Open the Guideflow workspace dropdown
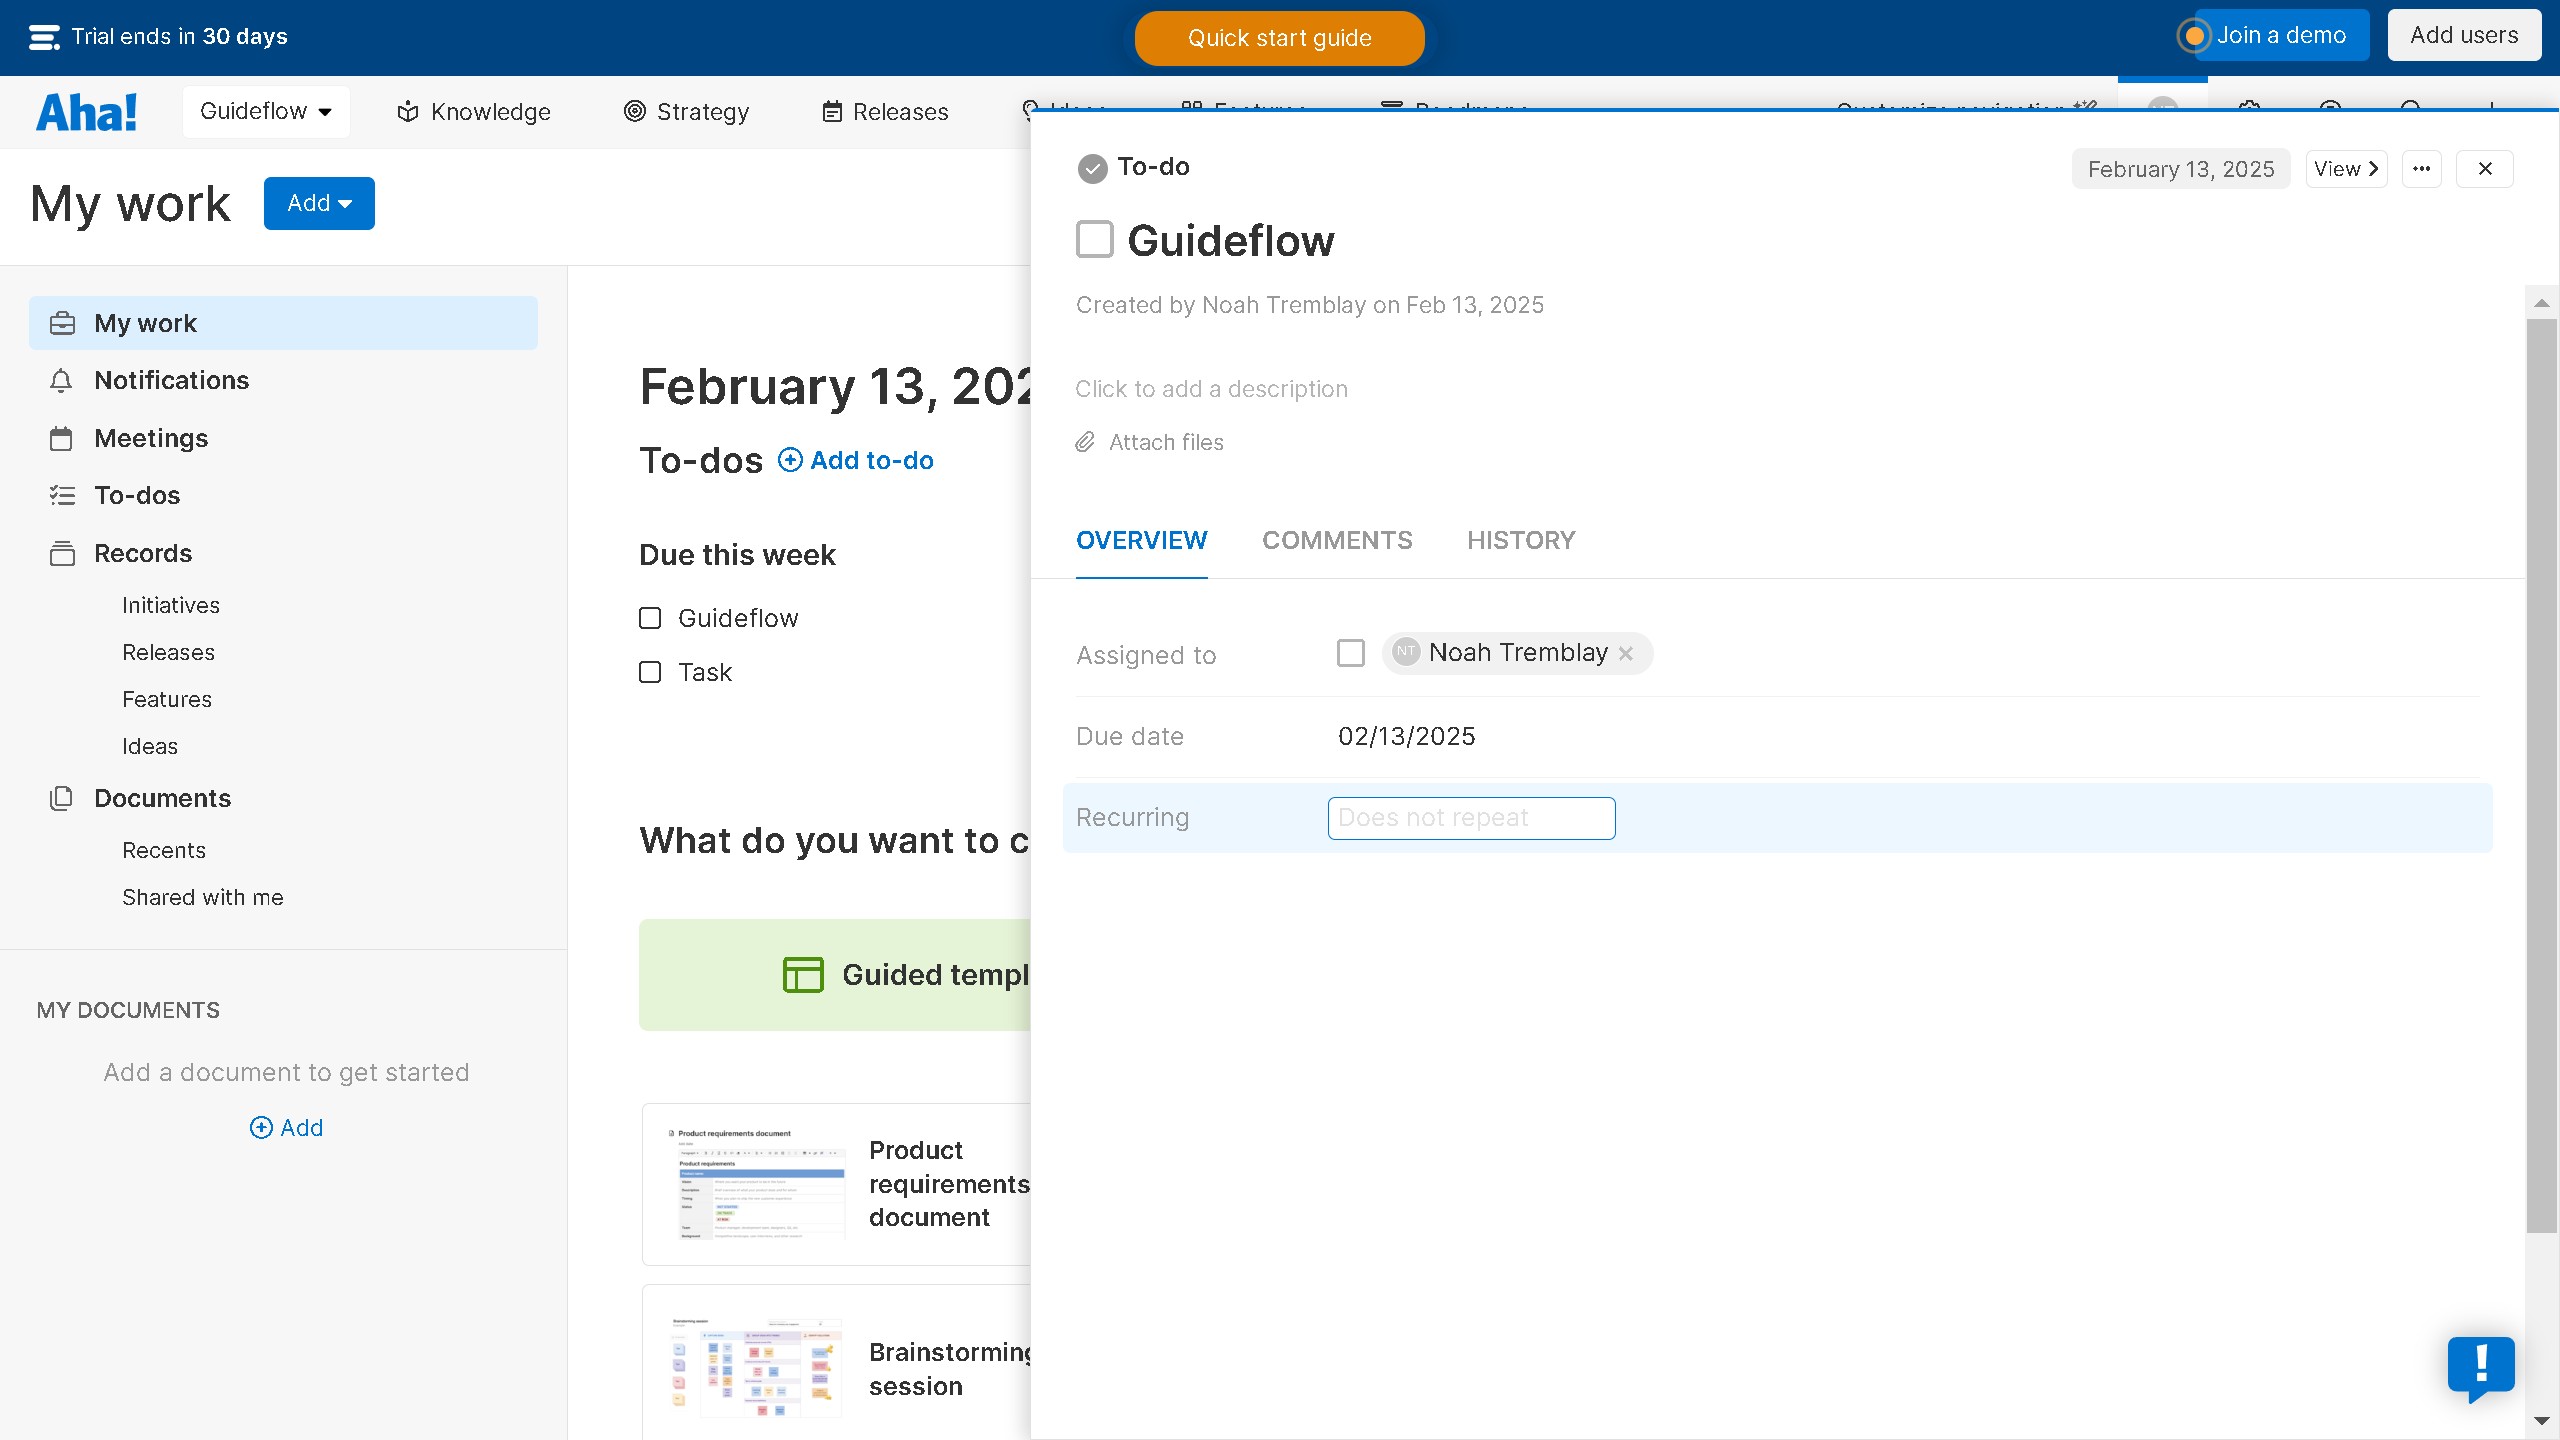The height and width of the screenshot is (1440, 2560). coord(266,112)
